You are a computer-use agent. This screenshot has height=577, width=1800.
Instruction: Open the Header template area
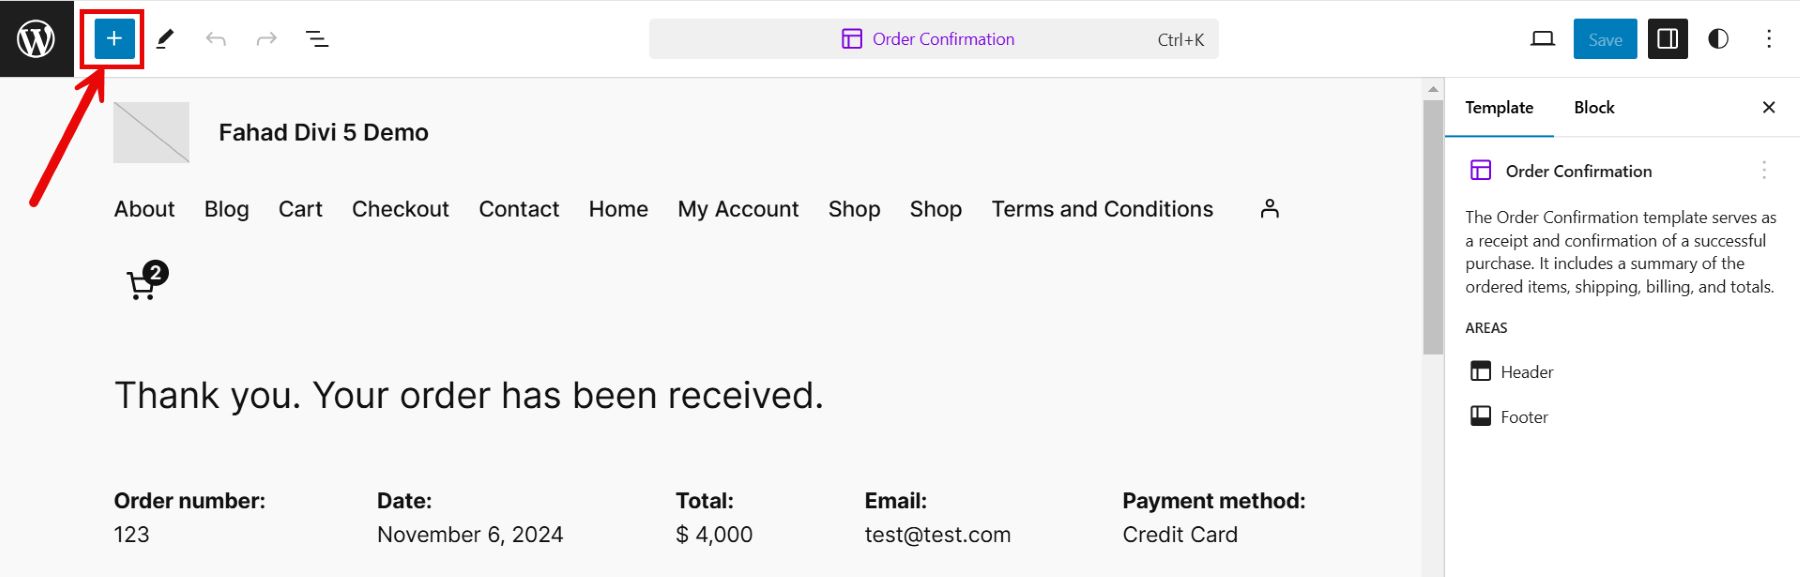[x=1526, y=372]
